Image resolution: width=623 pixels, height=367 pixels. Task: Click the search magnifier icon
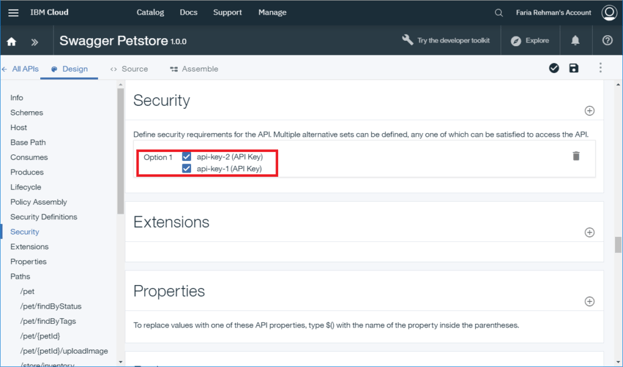click(499, 13)
